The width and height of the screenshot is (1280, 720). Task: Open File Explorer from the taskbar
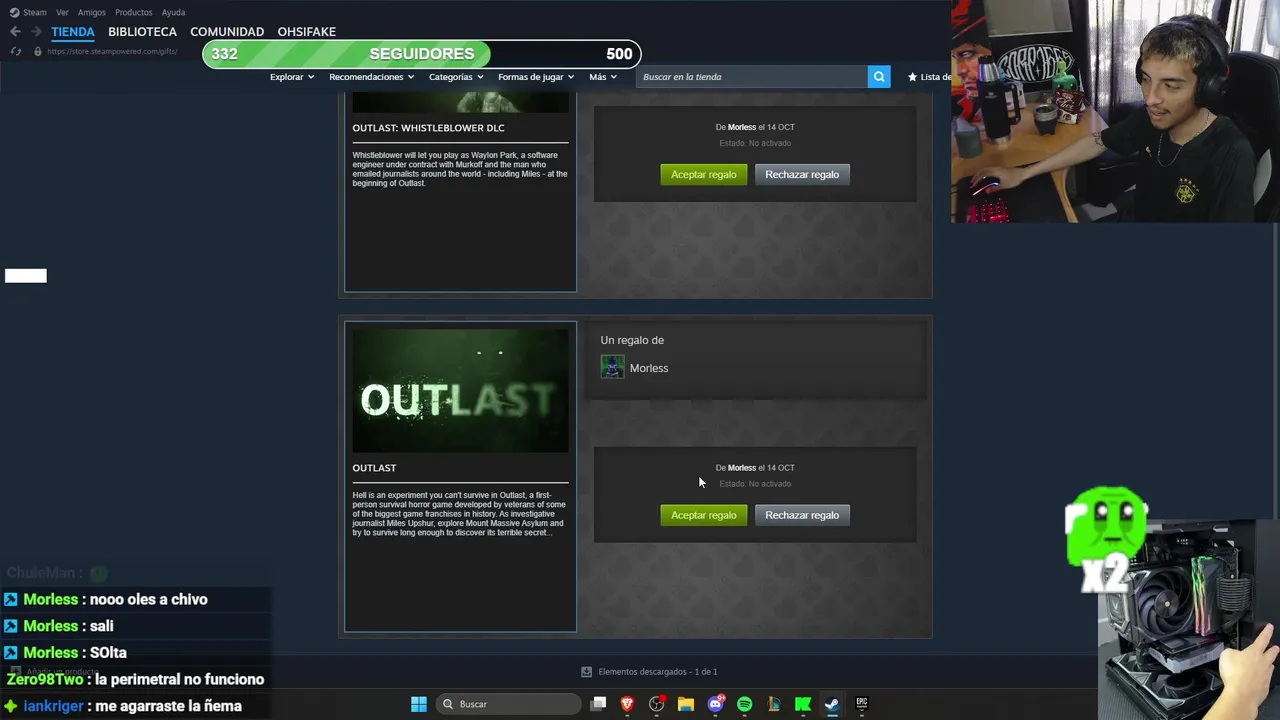686,704
